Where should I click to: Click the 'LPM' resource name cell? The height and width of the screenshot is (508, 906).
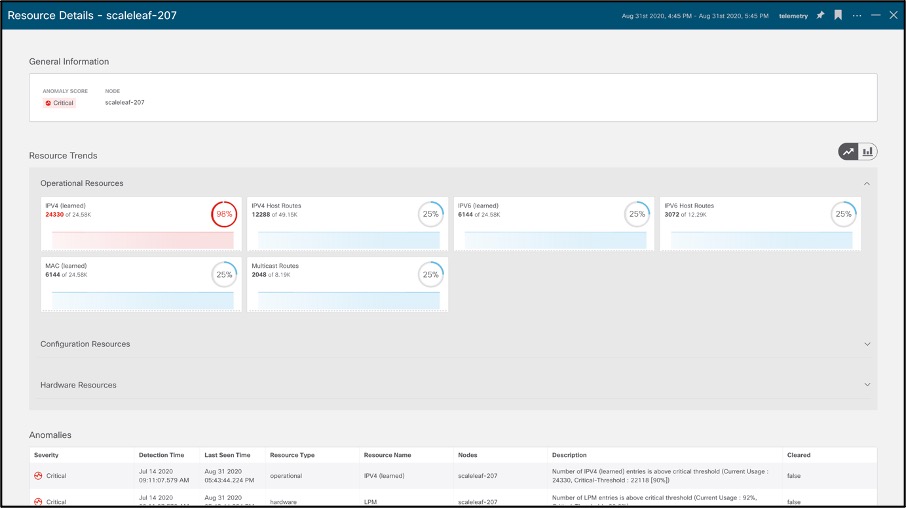[370, 502]
